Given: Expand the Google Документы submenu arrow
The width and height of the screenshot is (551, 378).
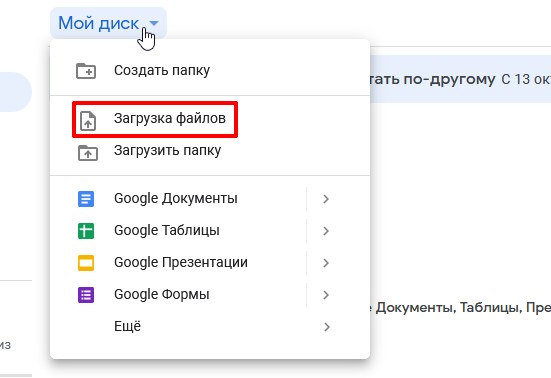Looking at the screenshot, I should point(326,199).
